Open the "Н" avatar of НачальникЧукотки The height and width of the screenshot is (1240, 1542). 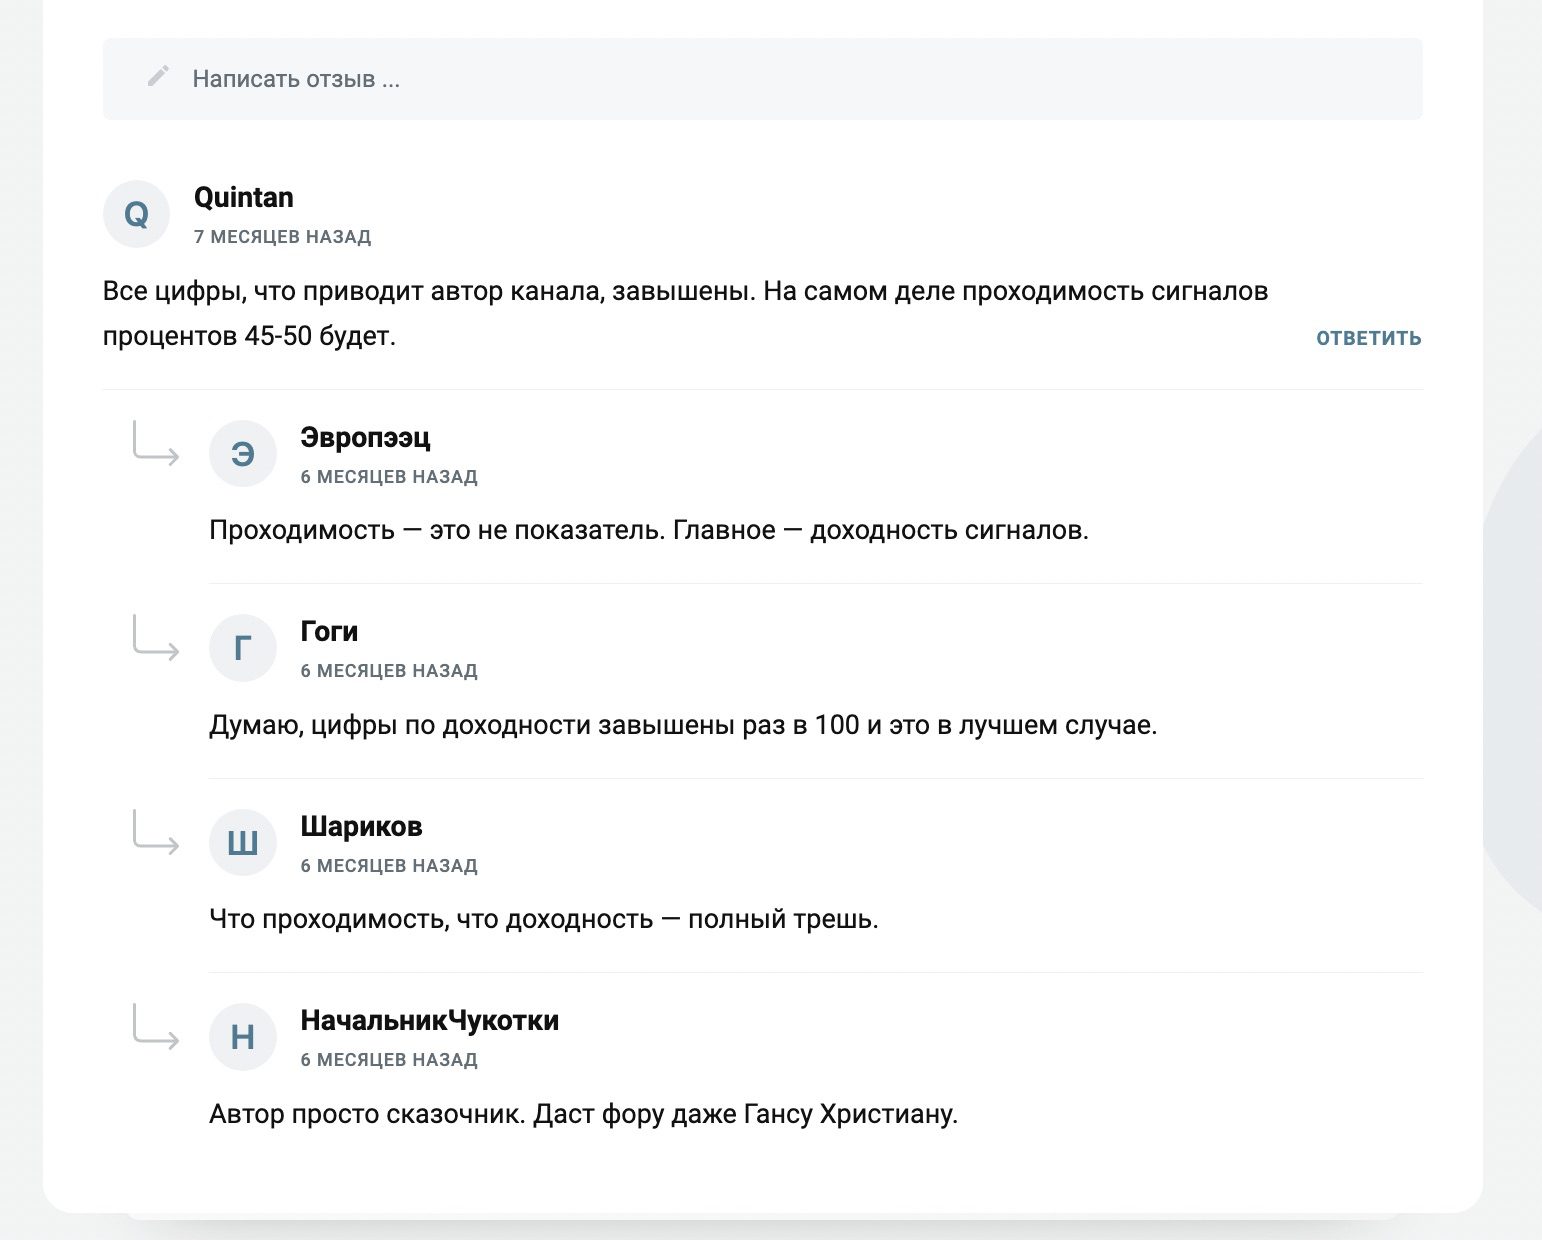(x=242, y=1037)
